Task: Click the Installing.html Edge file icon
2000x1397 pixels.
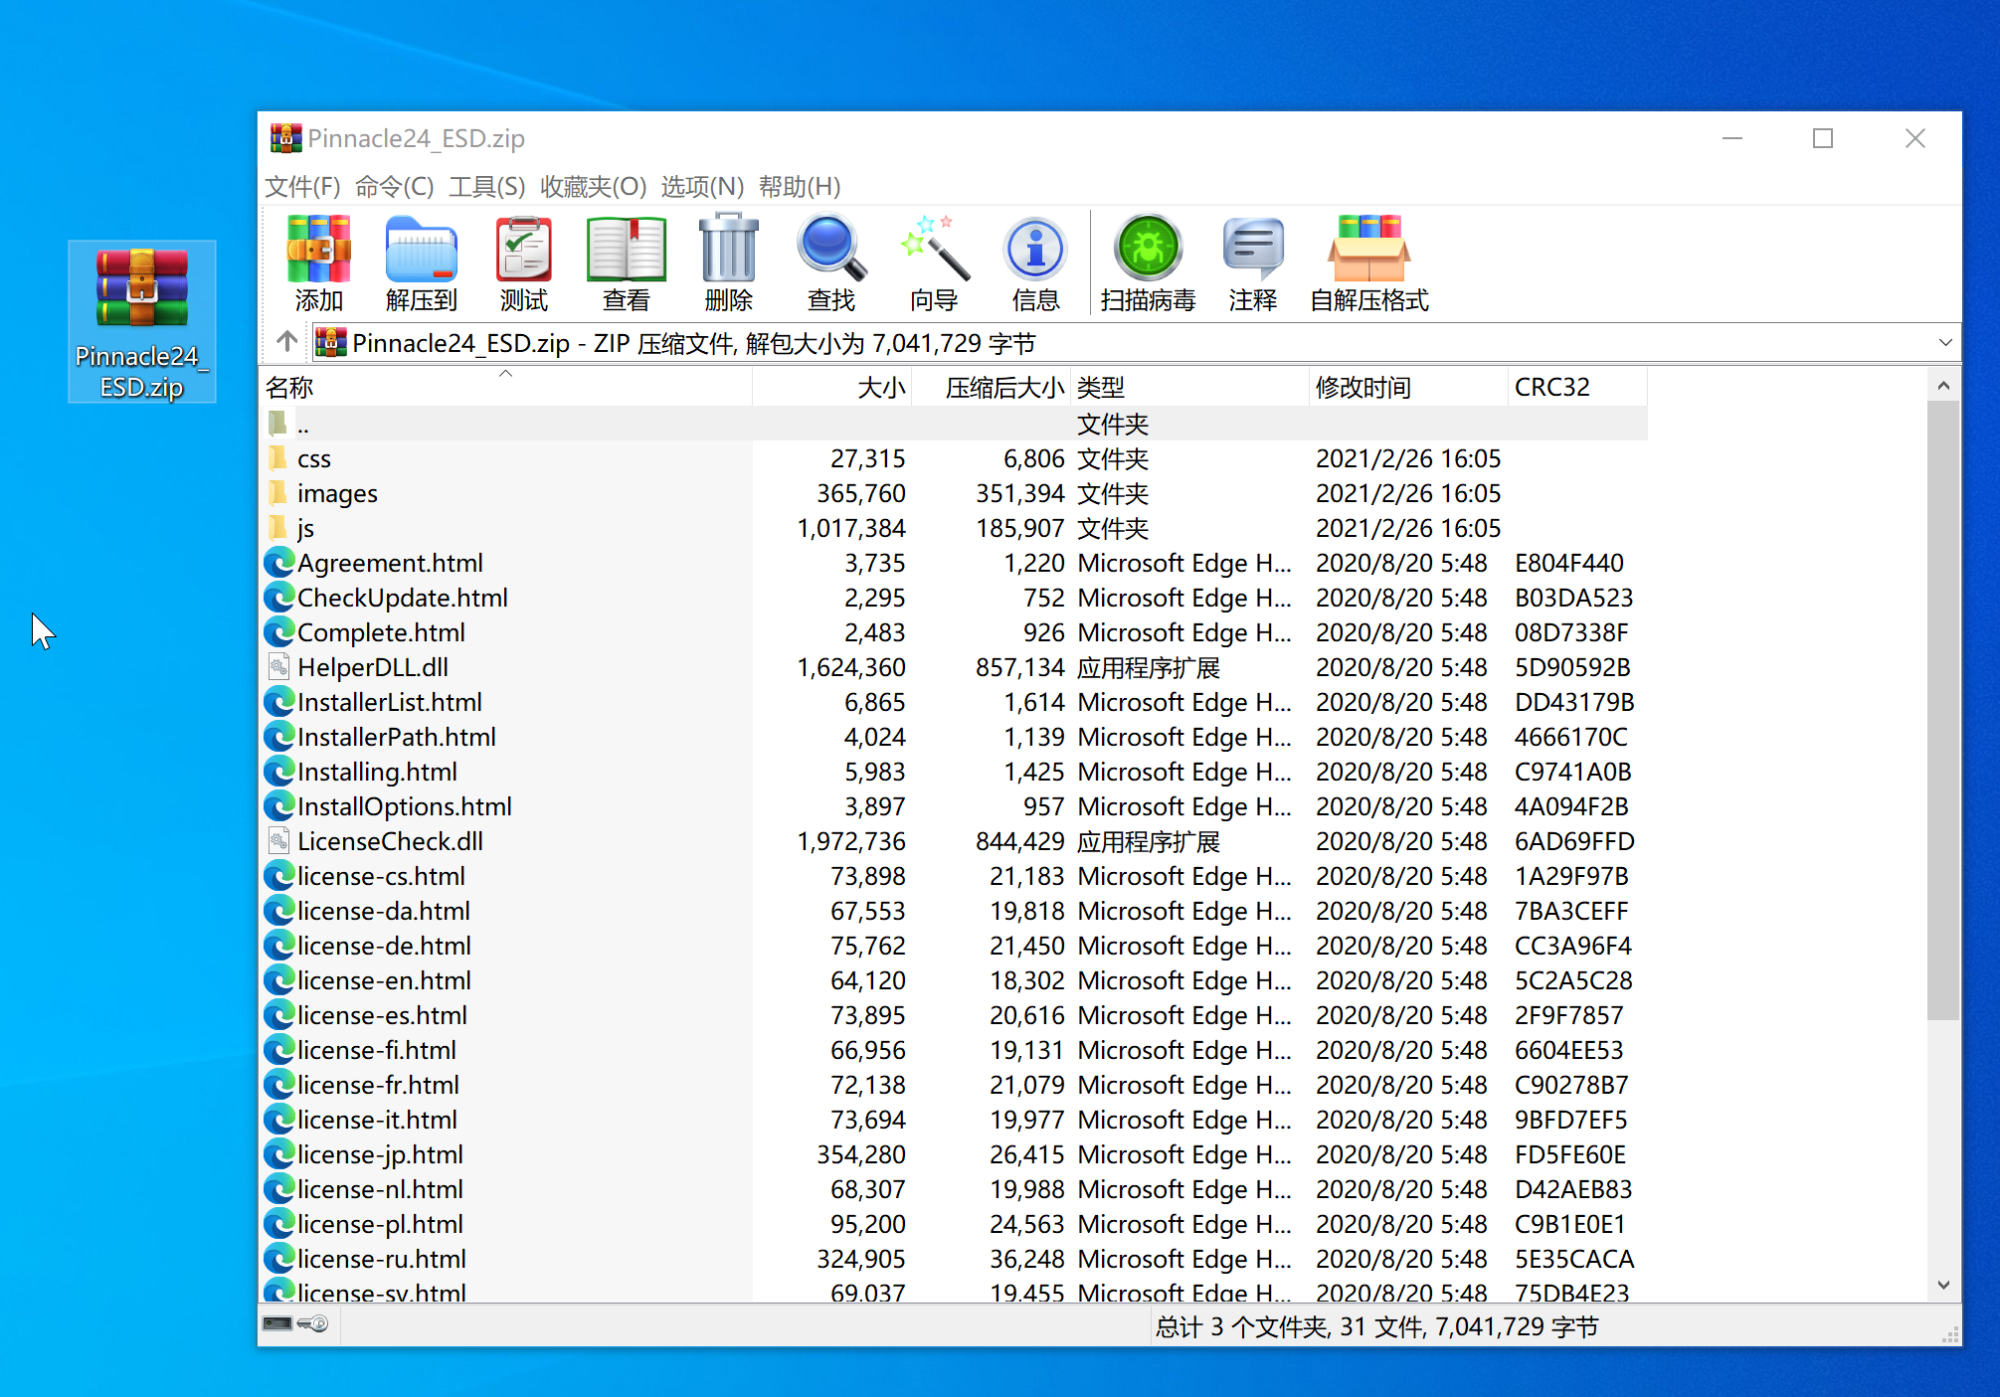Action: (x=280, y=772)
